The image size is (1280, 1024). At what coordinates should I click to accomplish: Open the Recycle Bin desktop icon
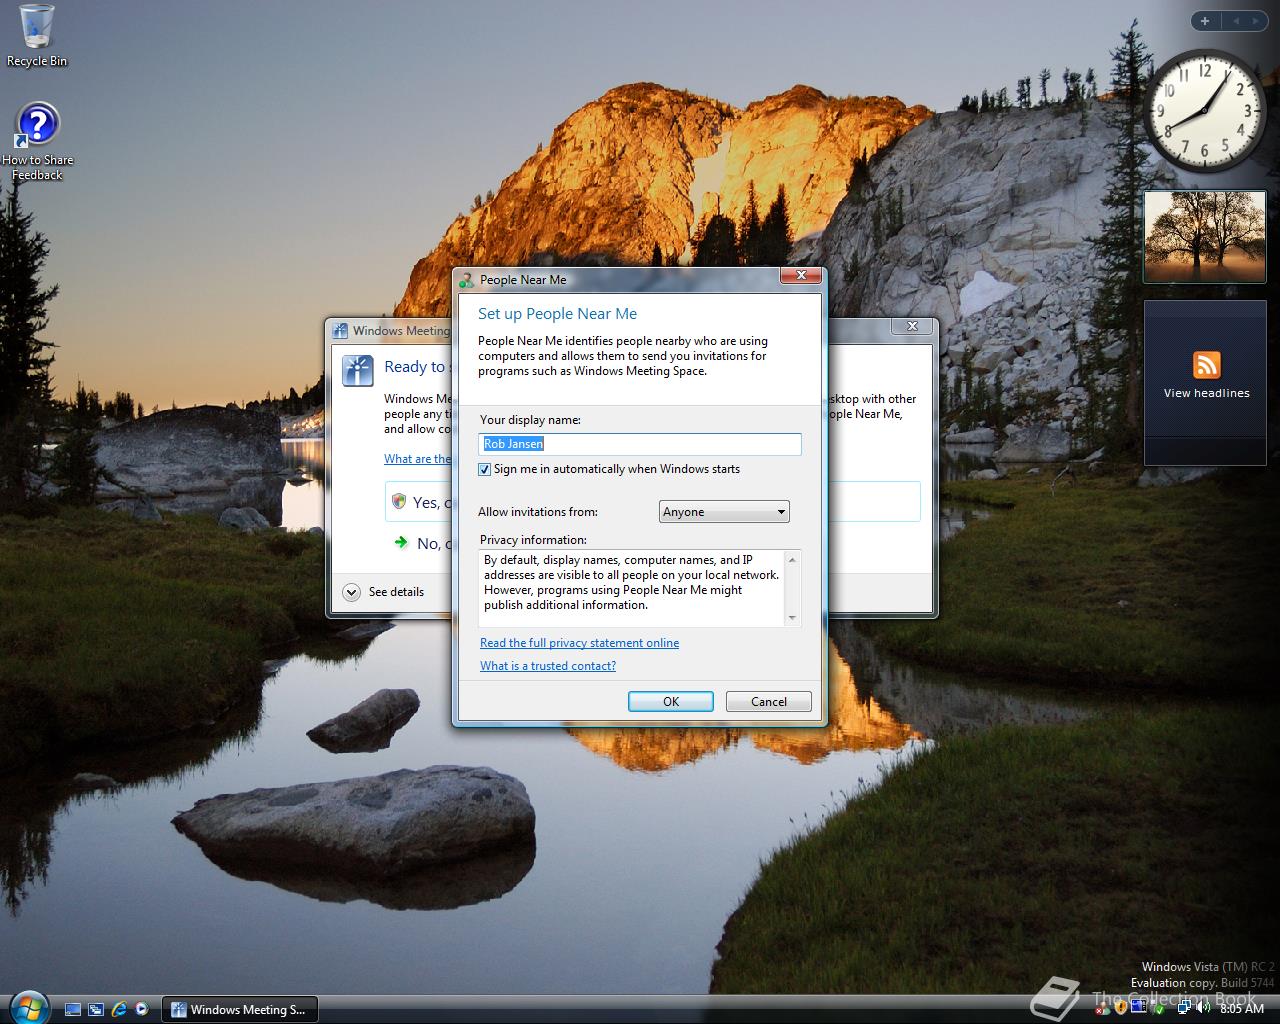37,36
